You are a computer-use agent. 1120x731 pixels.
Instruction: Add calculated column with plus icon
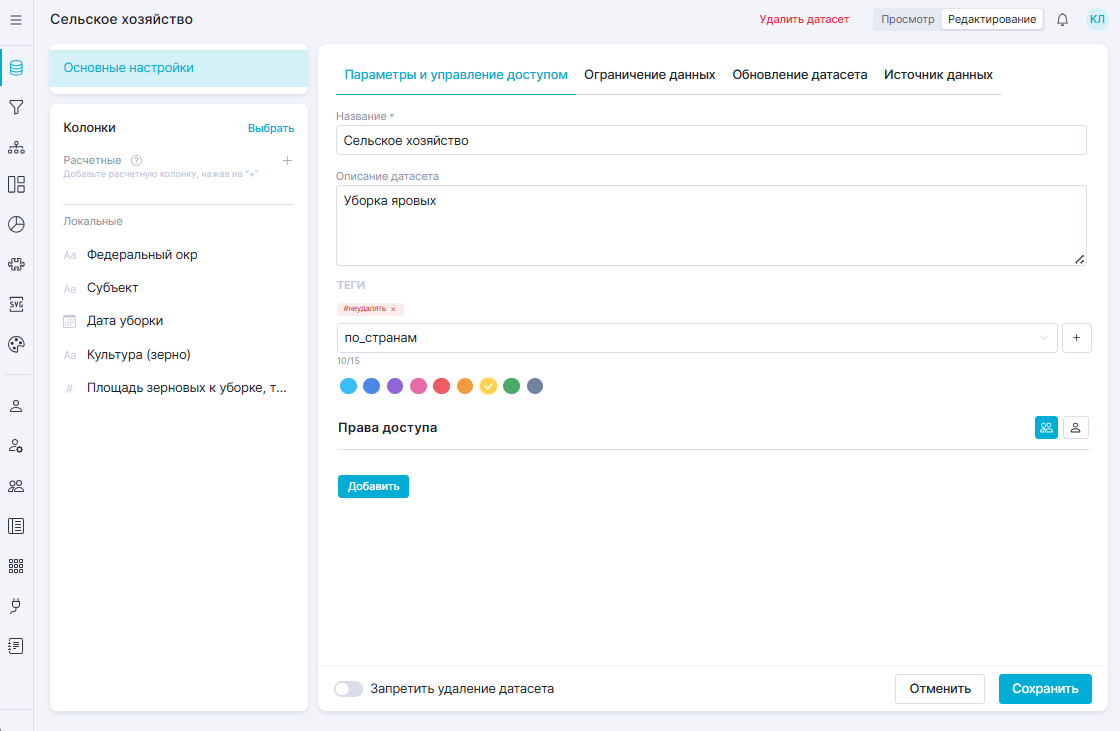pyautogui.click(x=287, y=160)
